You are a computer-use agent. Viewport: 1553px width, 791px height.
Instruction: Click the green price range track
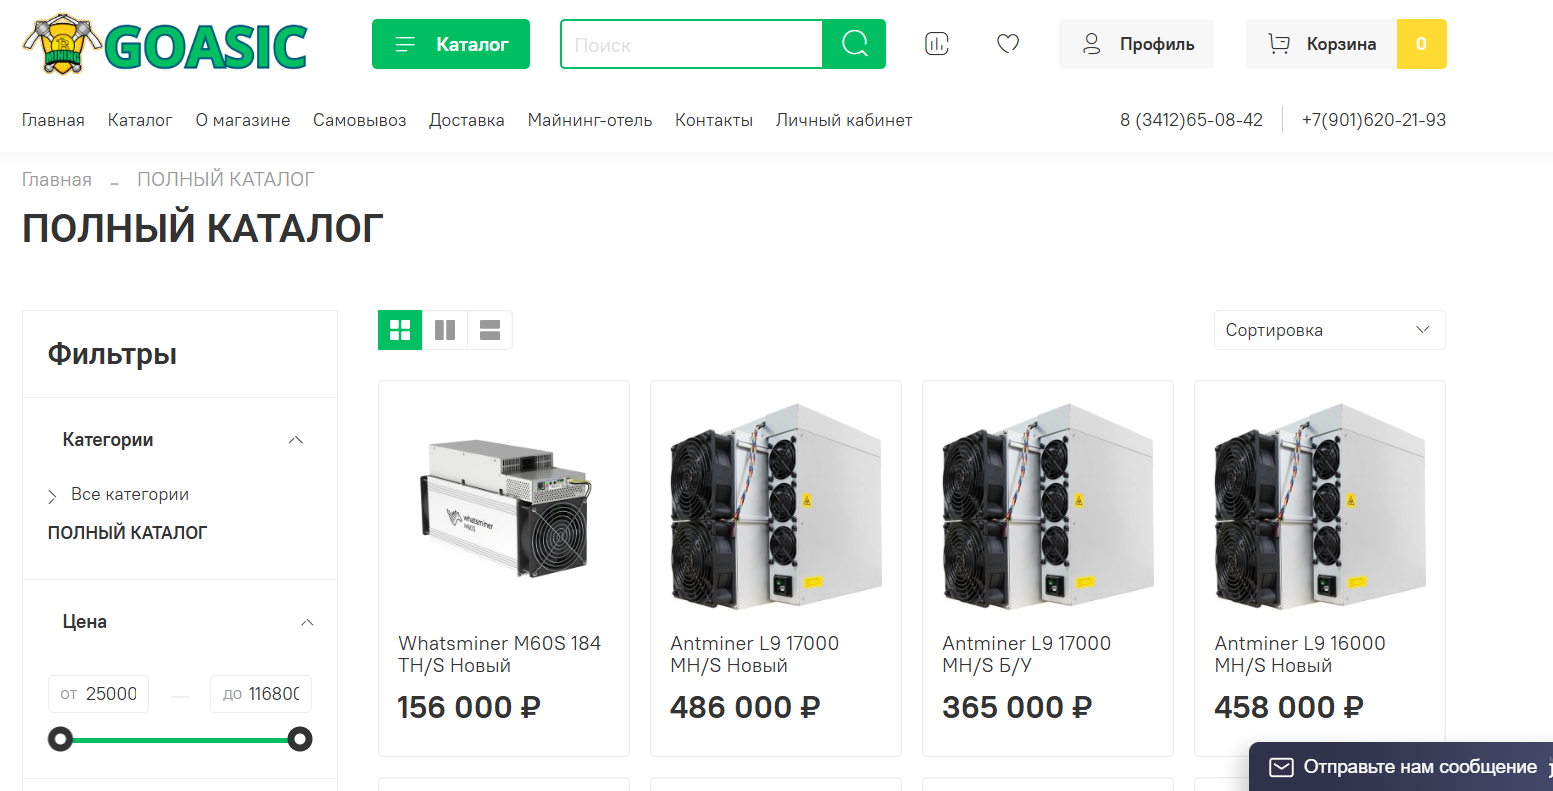coord(180,741)
